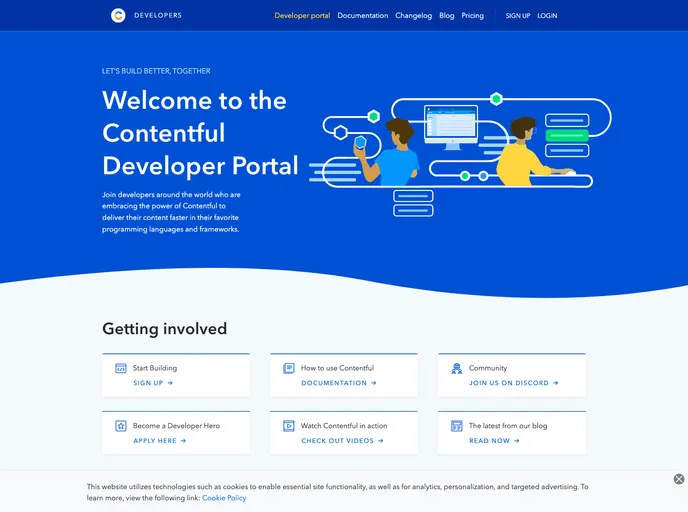The height and width of the screenshot is (512, 688).
Task: Click the arrow next to CHECK OUT VIDEOS
Action: pos(381,441)
